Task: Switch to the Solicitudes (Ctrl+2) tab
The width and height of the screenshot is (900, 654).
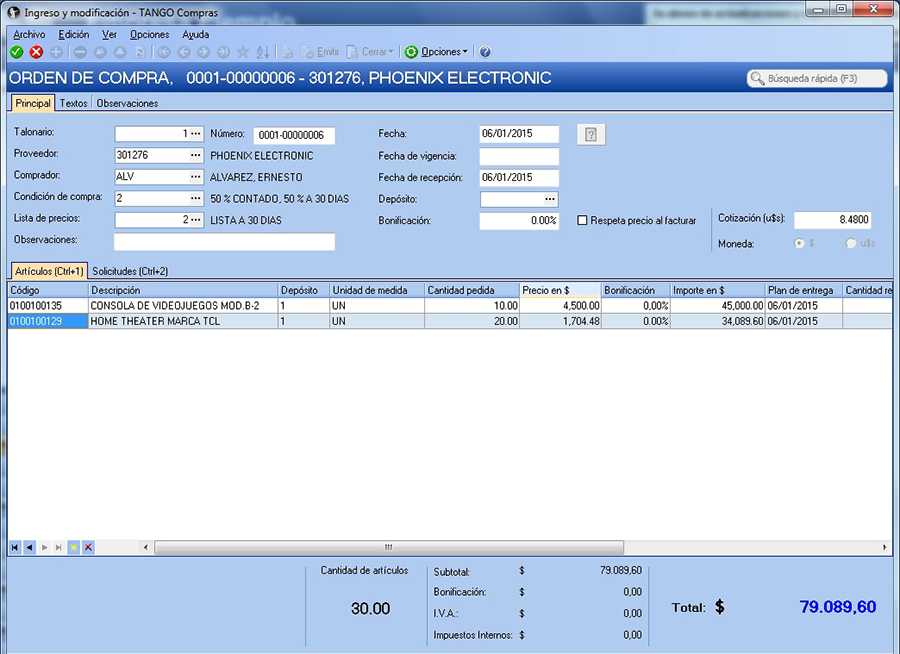Action: [x=130, y=271]
